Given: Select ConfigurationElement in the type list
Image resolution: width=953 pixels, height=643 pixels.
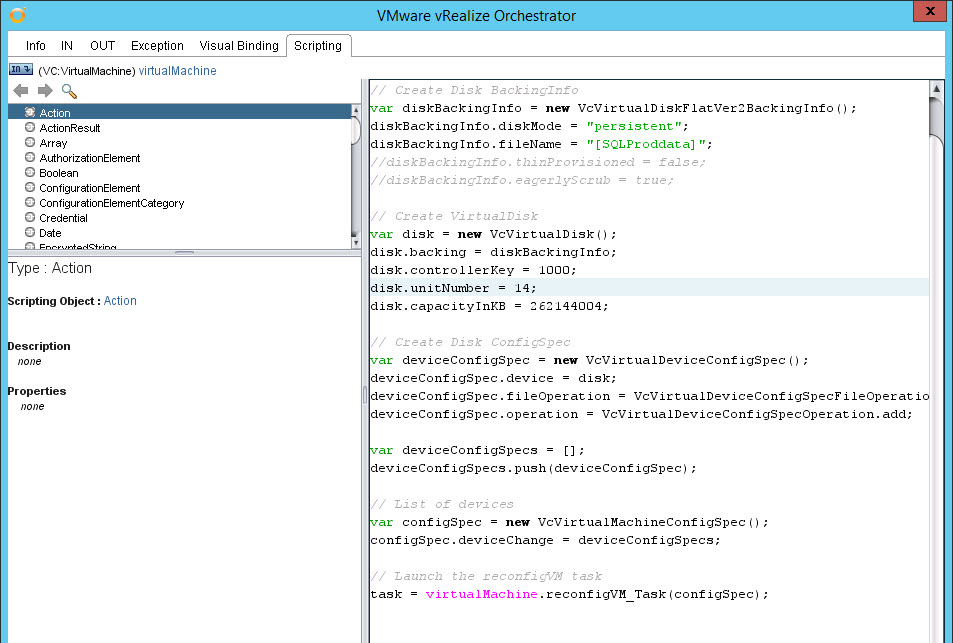Looking at the screenshot, I should (90, 188).
